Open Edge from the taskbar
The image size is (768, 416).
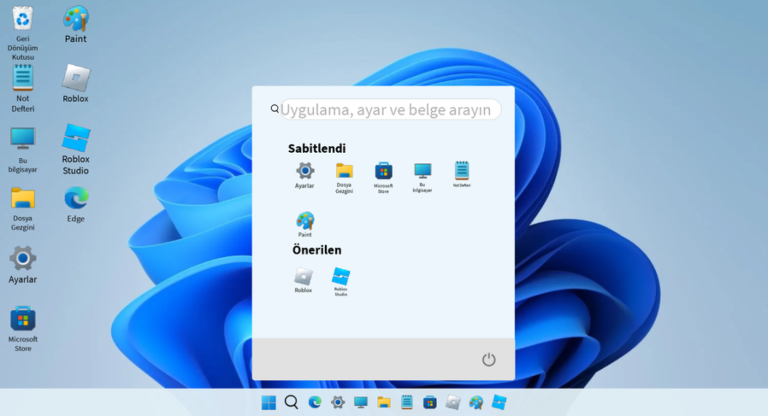pos(314,403)
